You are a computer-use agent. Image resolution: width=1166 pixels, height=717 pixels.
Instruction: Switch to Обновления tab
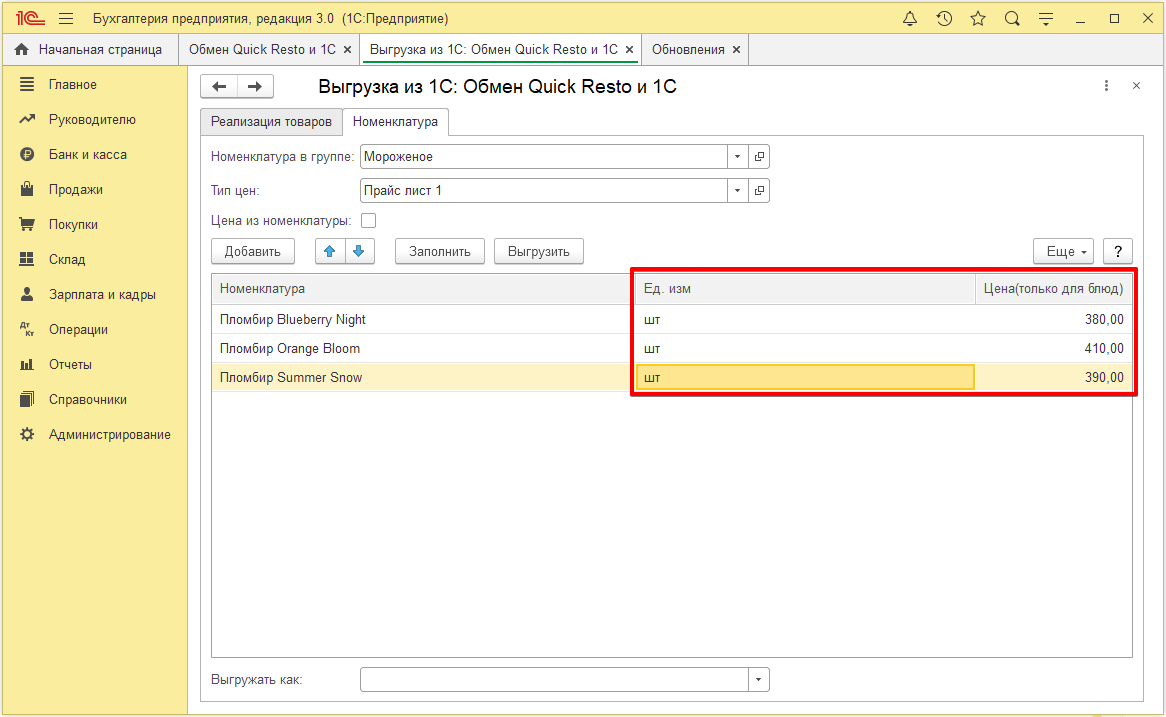(x=689, y=50)
